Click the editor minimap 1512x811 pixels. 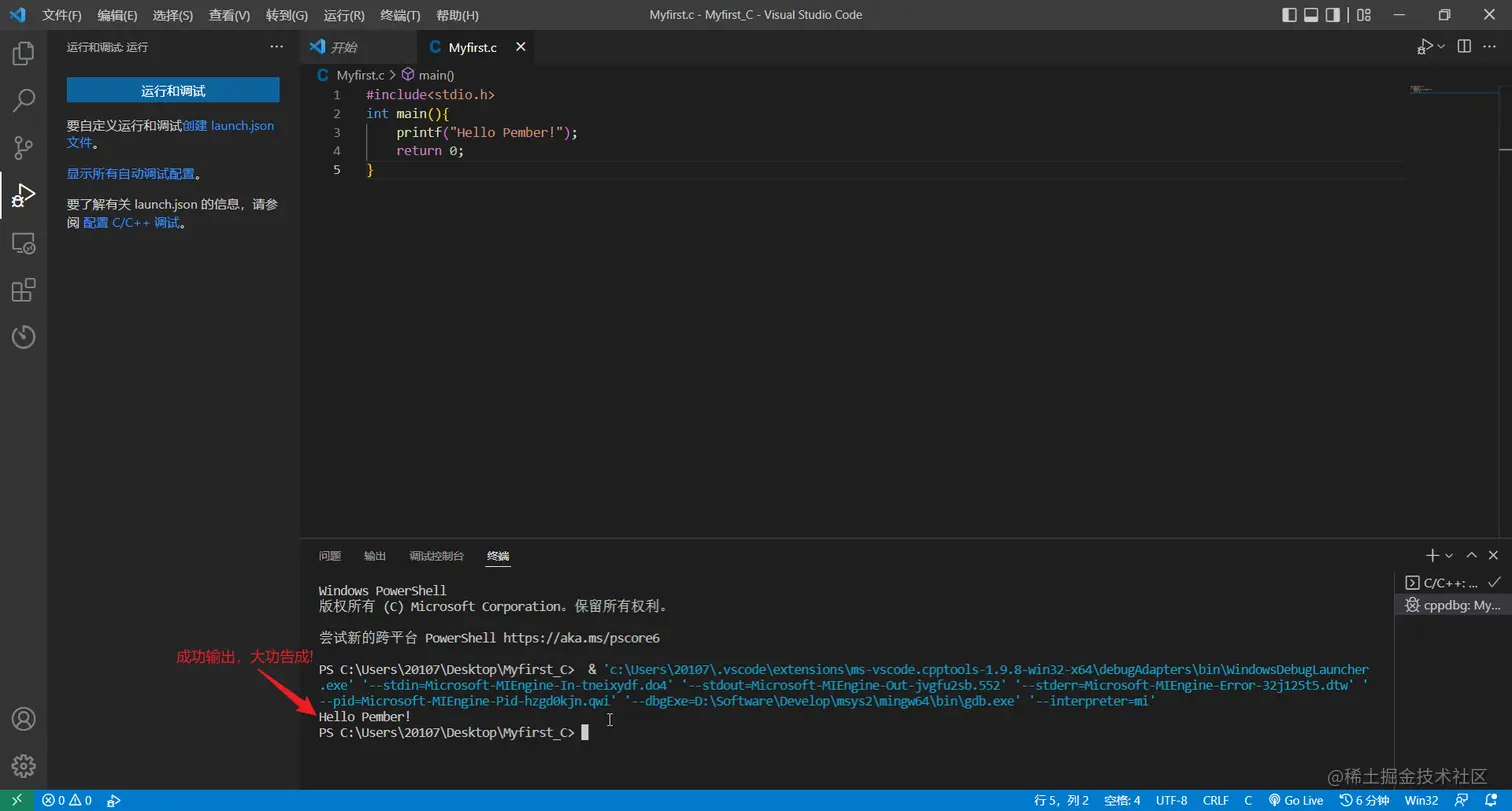pyautogui.click(x=1451, y=89)
